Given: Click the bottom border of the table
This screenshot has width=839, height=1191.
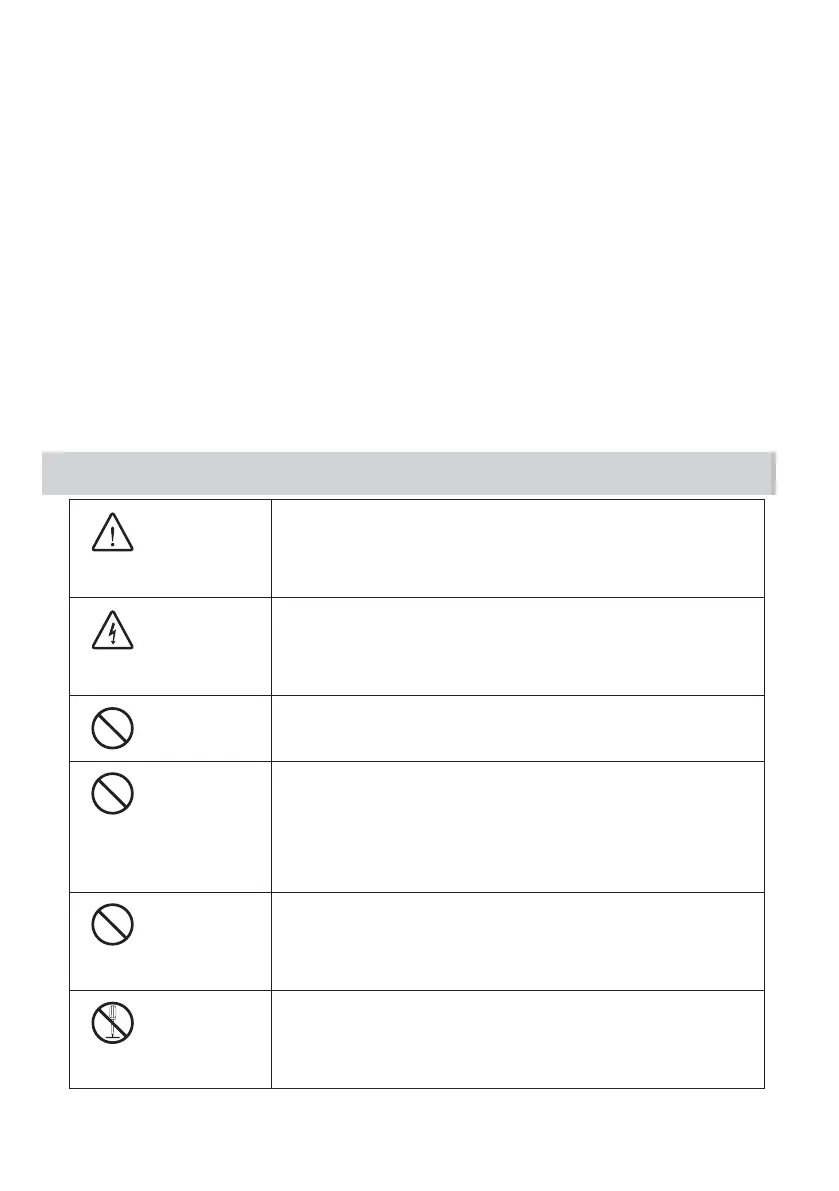Looking at the screenshot, I should click(416, 1087).
